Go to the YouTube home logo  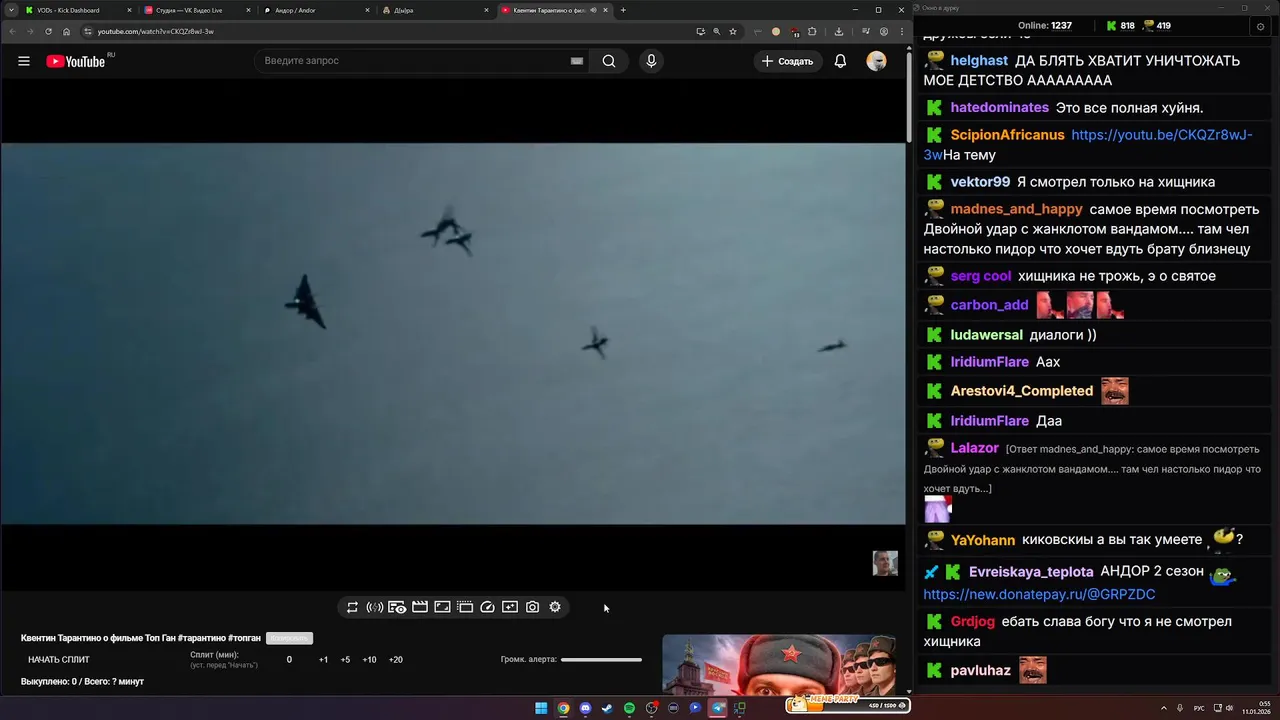click(x=76, y=61)
